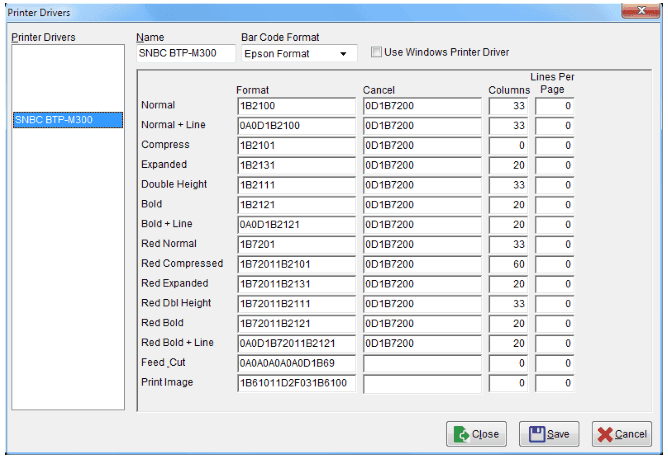The image size is (668, 460).
Task: Click the Normal Format code field
Action: pos(296,105)
